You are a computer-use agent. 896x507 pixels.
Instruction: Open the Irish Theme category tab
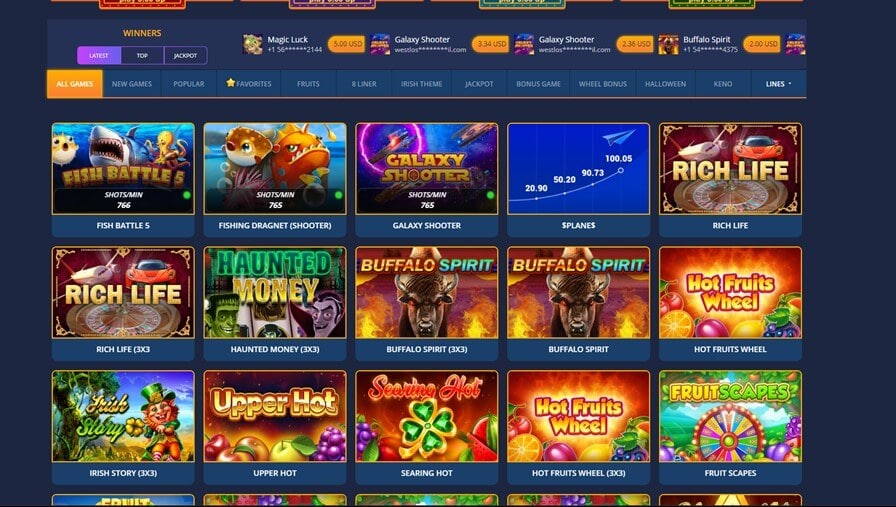tap(422, 84)
